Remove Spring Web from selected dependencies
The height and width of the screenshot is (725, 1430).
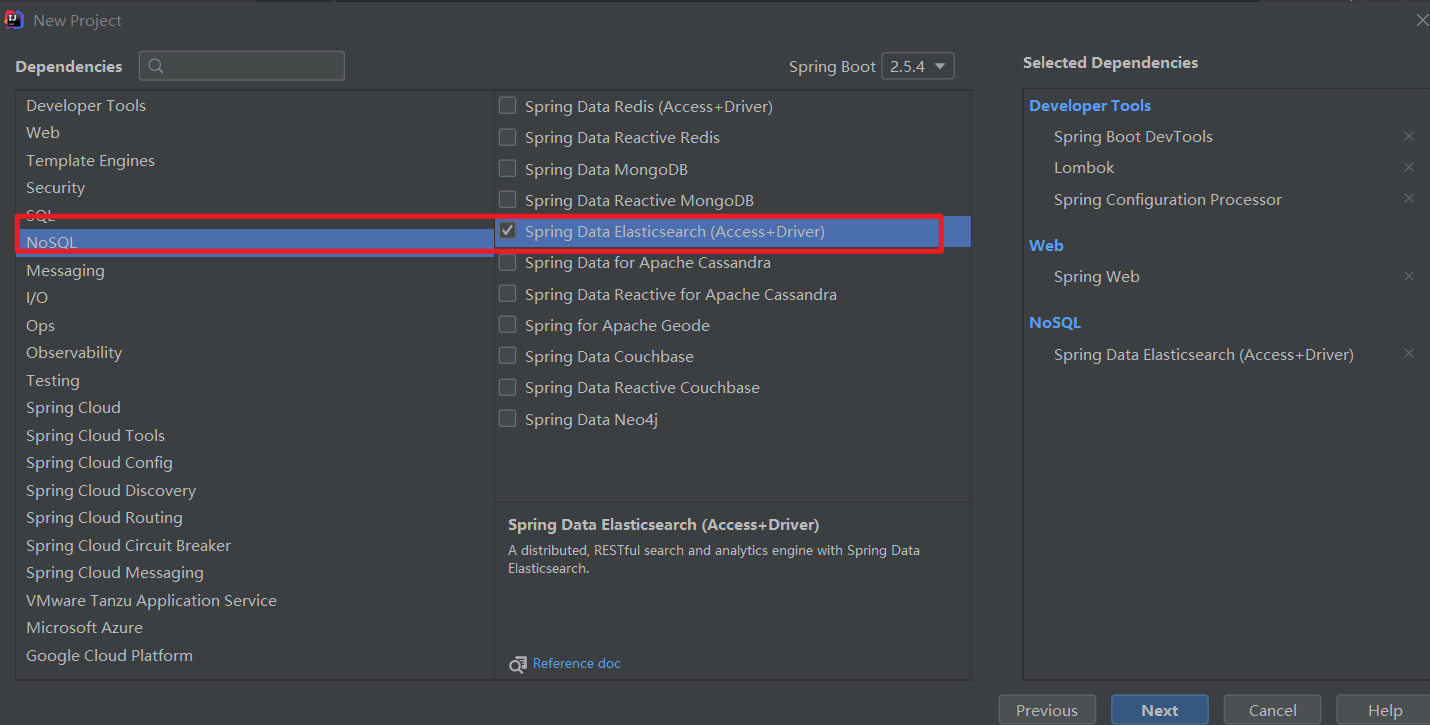1409,276
